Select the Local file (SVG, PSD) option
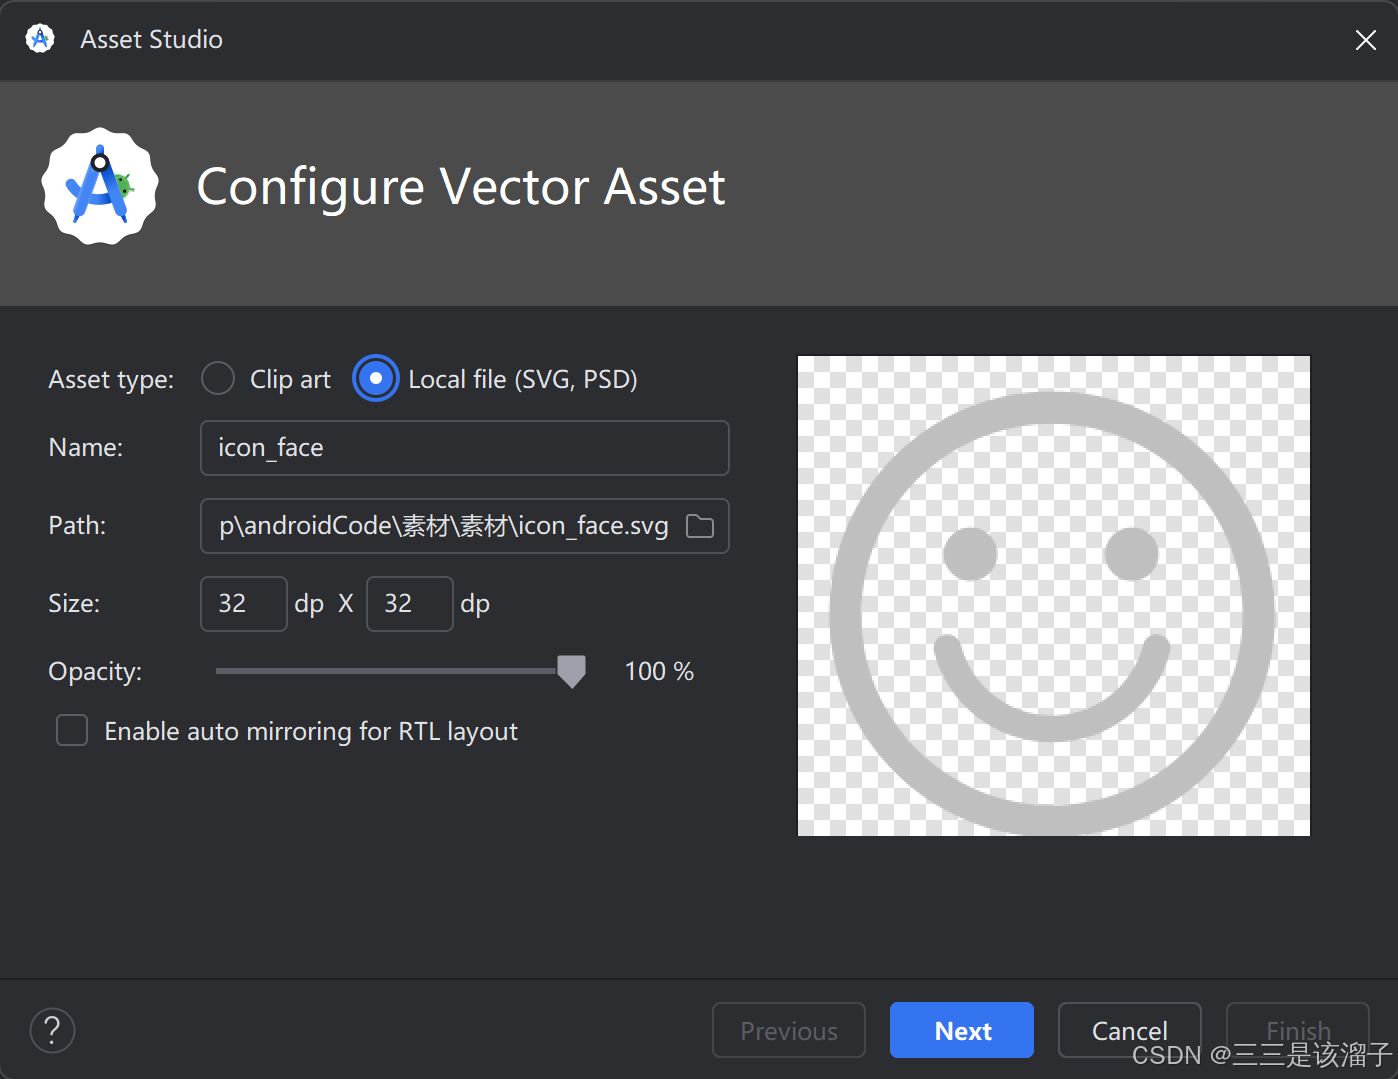 point(376,379)
